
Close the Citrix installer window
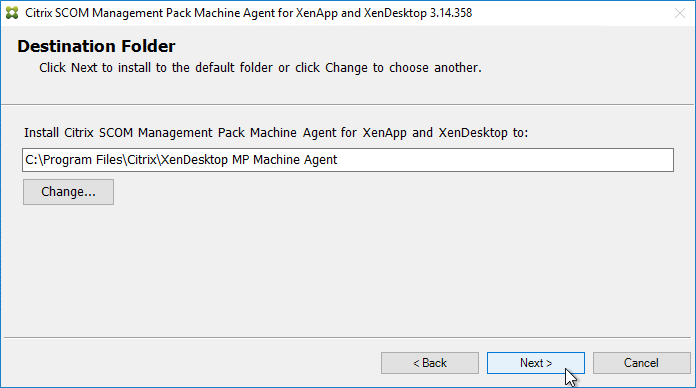680,13
